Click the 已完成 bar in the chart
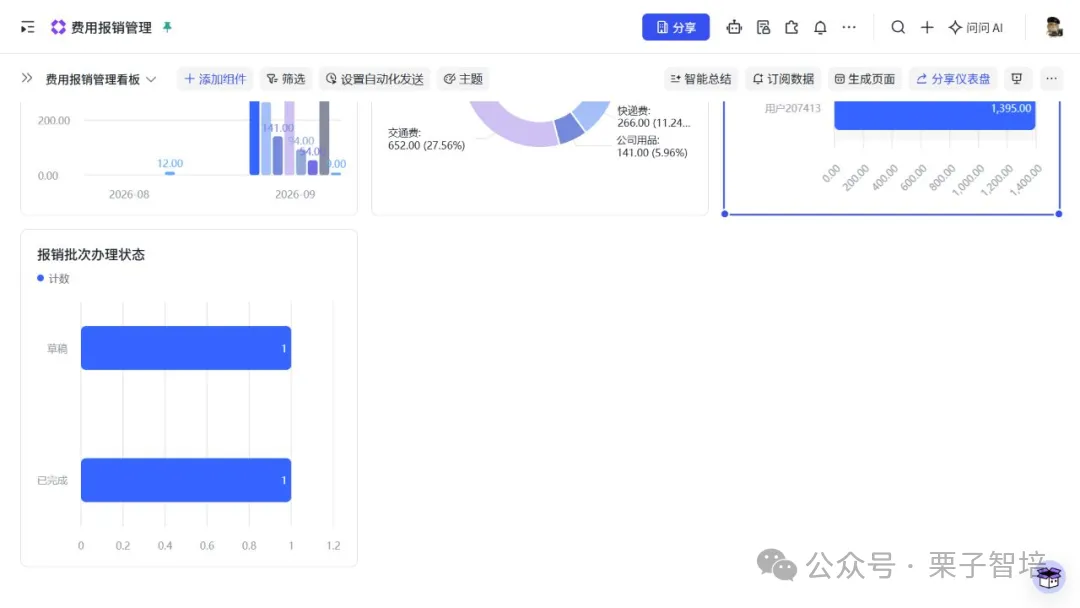This screenshot has height=608, width=1080. pyautogui.click(x=186, y=480)
